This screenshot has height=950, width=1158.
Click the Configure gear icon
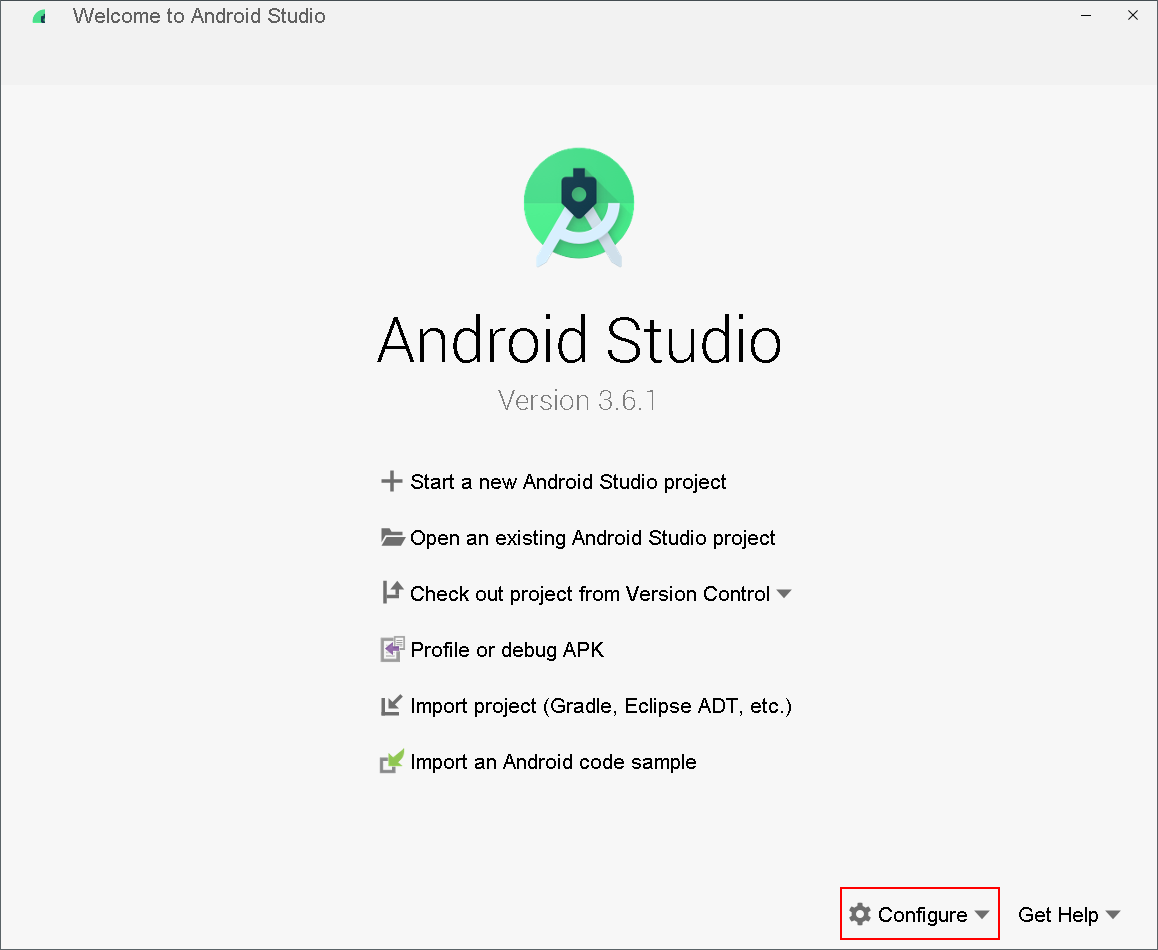point(860,914)
